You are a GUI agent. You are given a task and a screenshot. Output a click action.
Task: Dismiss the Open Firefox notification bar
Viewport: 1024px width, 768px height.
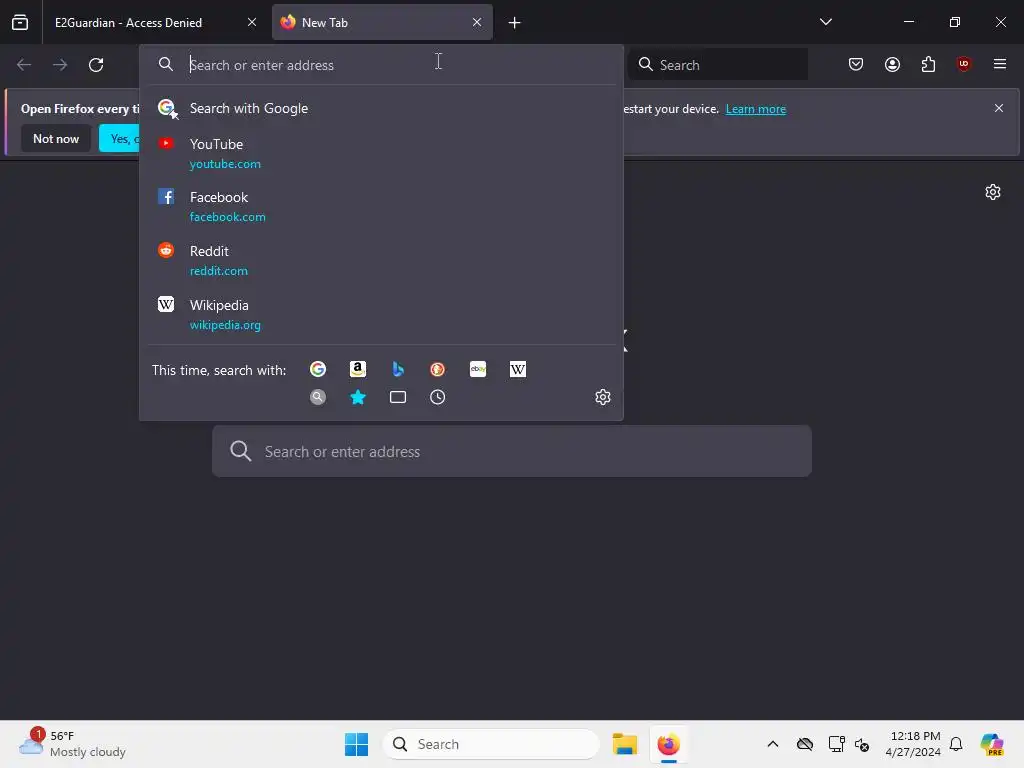click(x=999, y=108)
